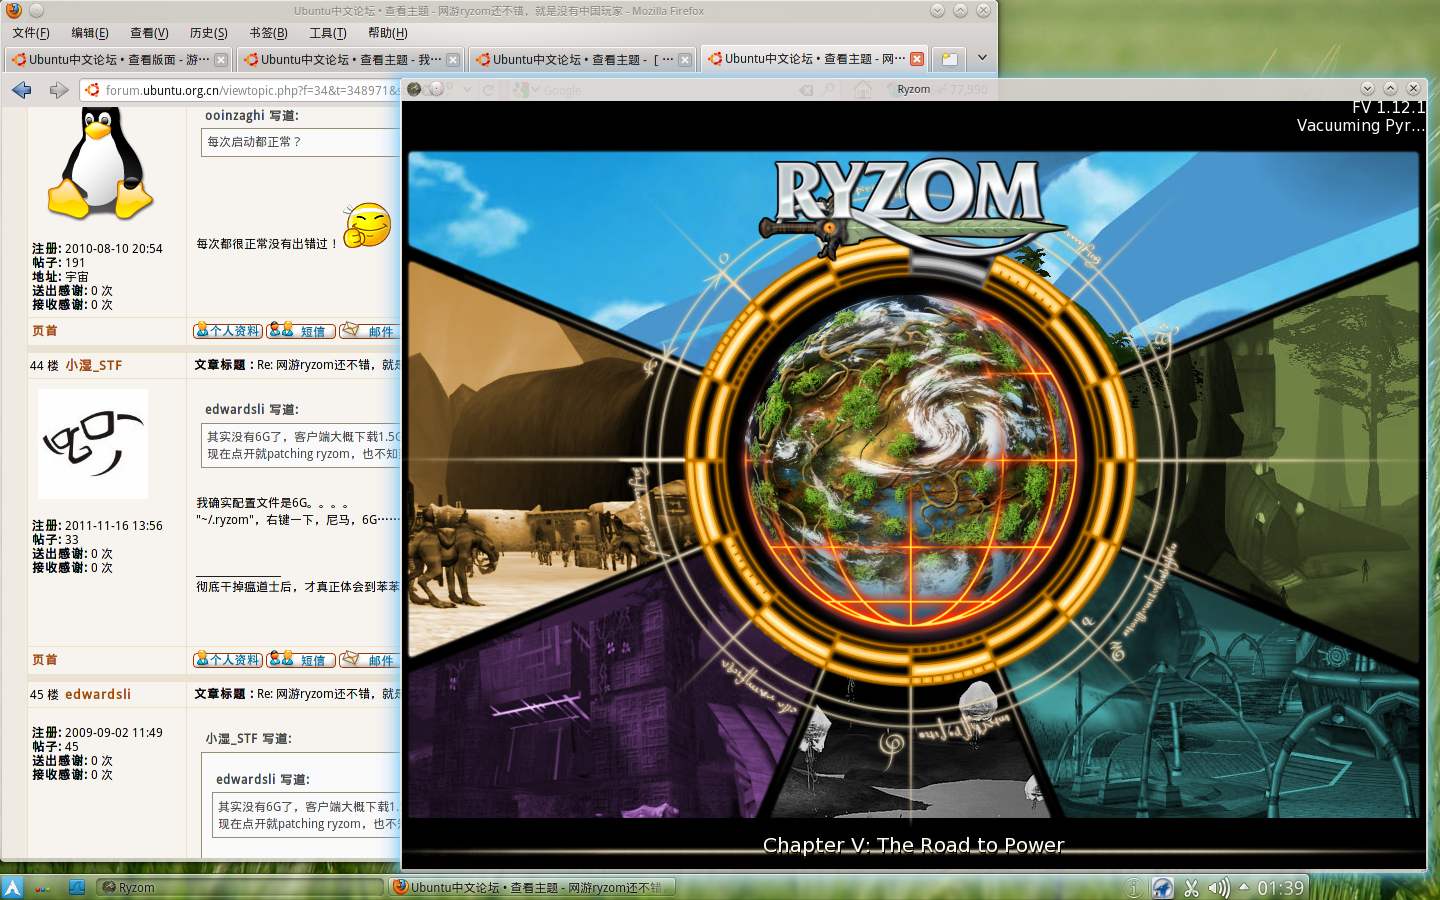1440x900 pixels.
Task: Click the 44 楼 post number label
Action: point(44,366)
